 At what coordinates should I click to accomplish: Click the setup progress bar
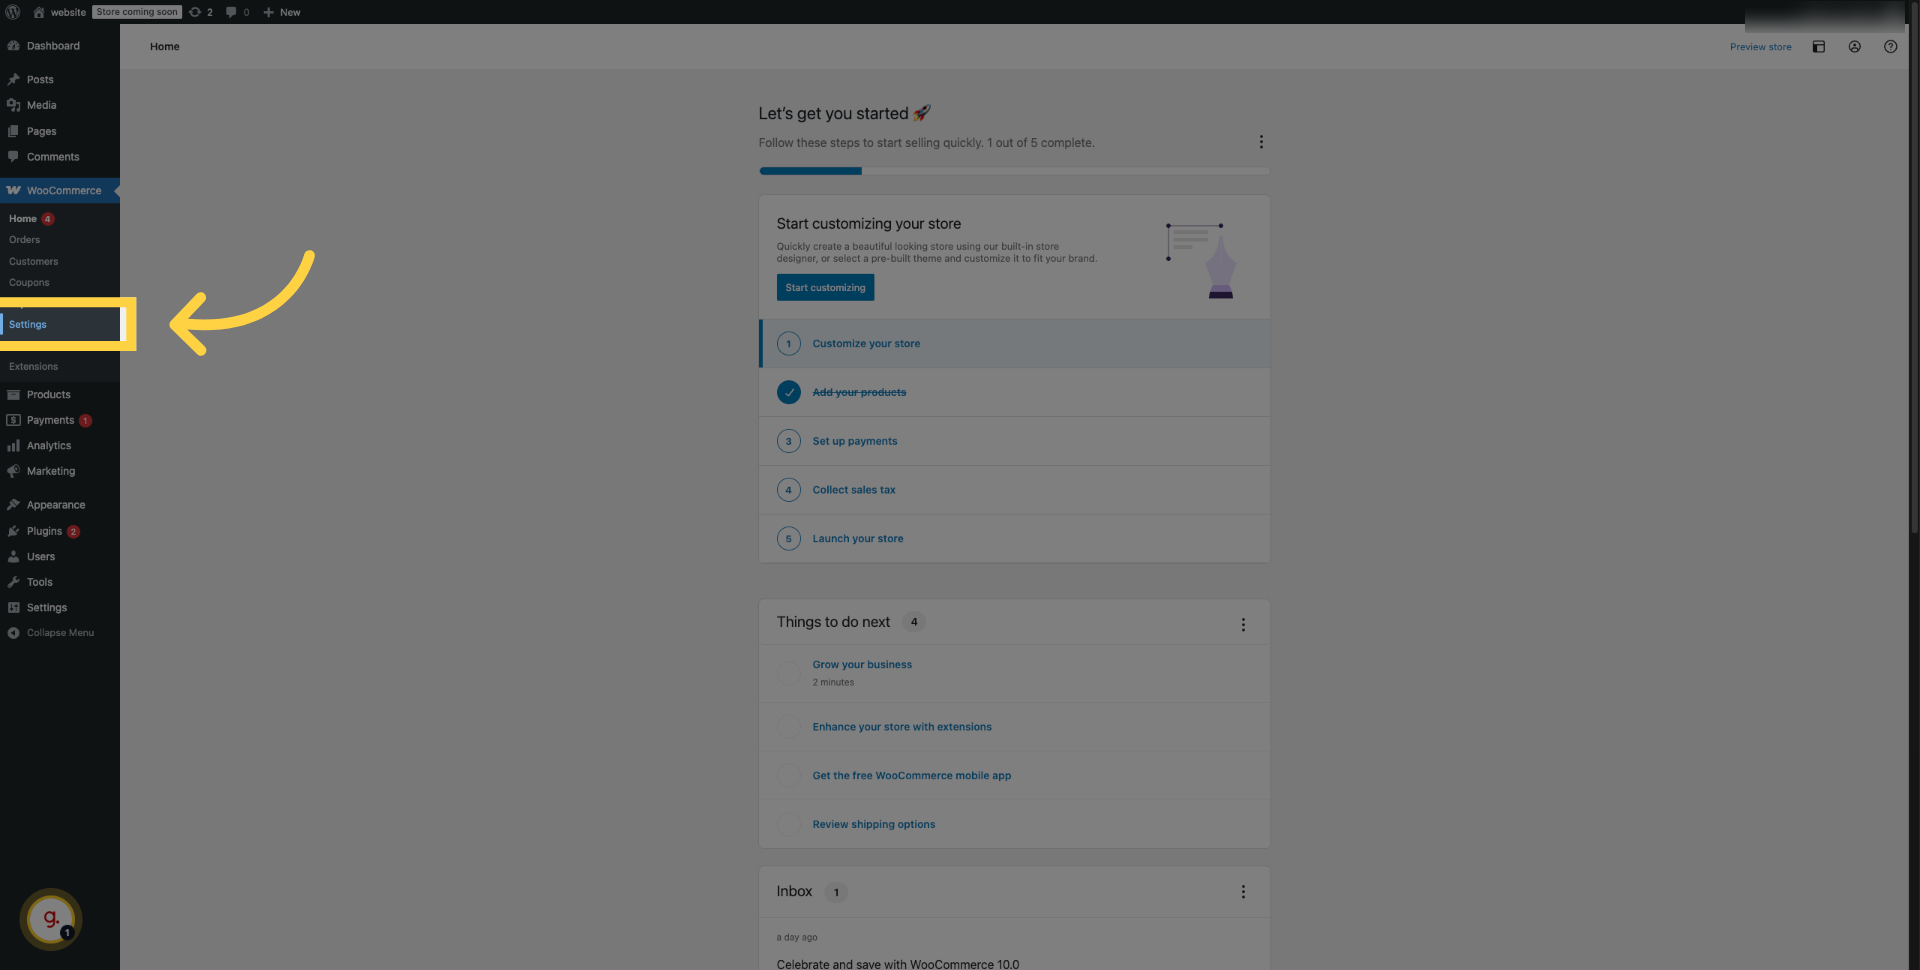coord(1014,171)
